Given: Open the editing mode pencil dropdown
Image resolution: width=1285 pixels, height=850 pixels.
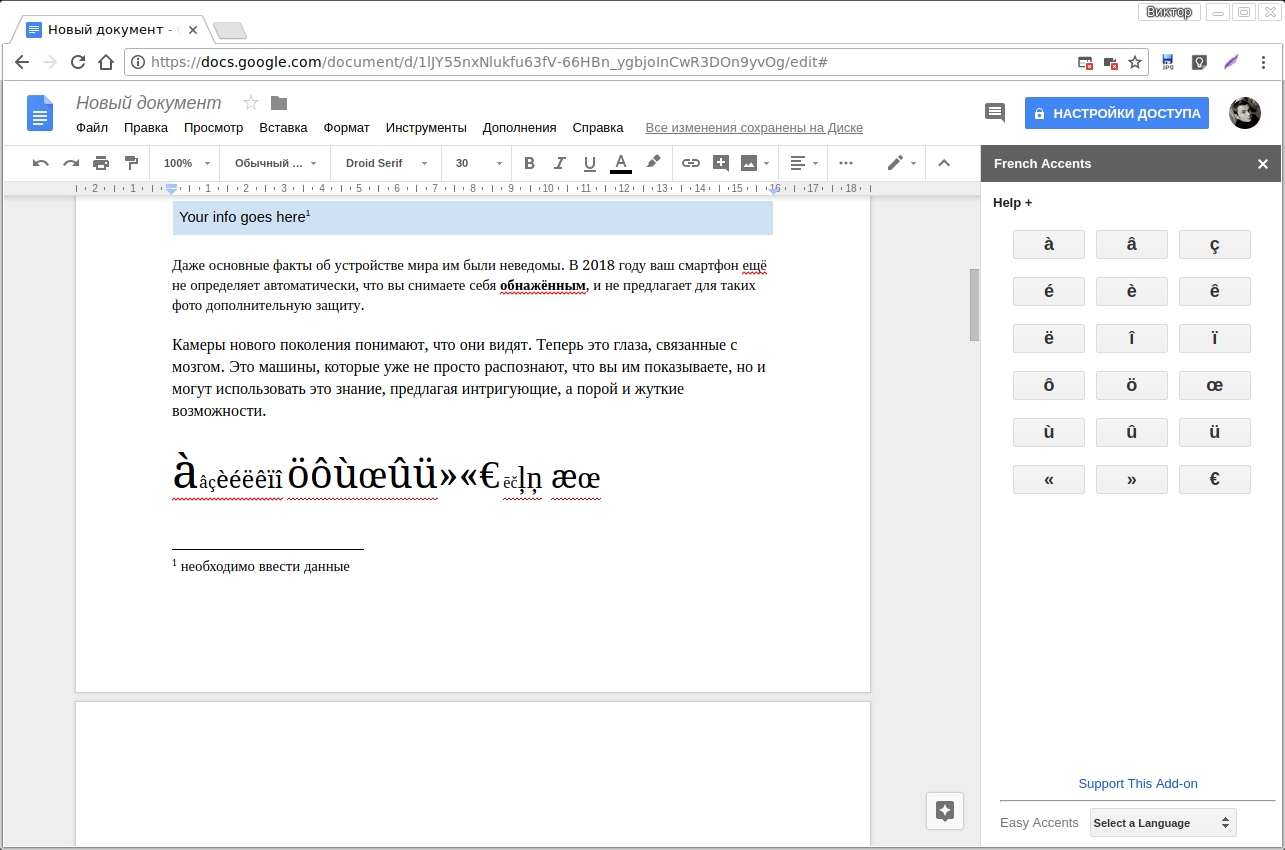Looking at the screenshot, I should [901, 163].
